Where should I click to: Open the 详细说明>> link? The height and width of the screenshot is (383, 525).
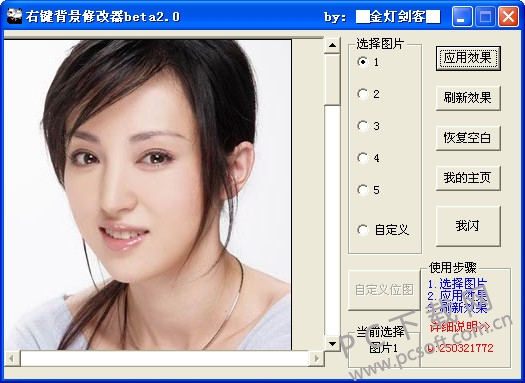tap(459, 326)
